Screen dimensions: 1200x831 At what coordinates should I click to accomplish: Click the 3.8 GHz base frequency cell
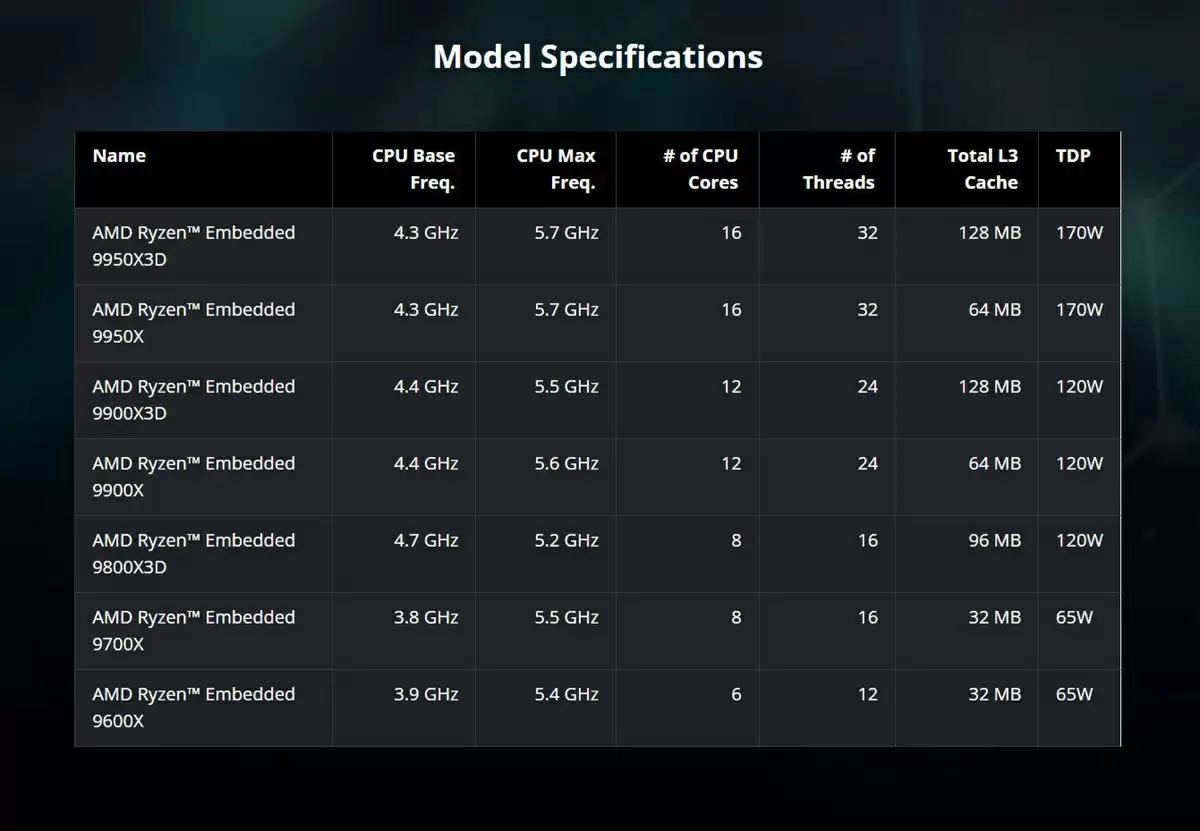(426, 618)
